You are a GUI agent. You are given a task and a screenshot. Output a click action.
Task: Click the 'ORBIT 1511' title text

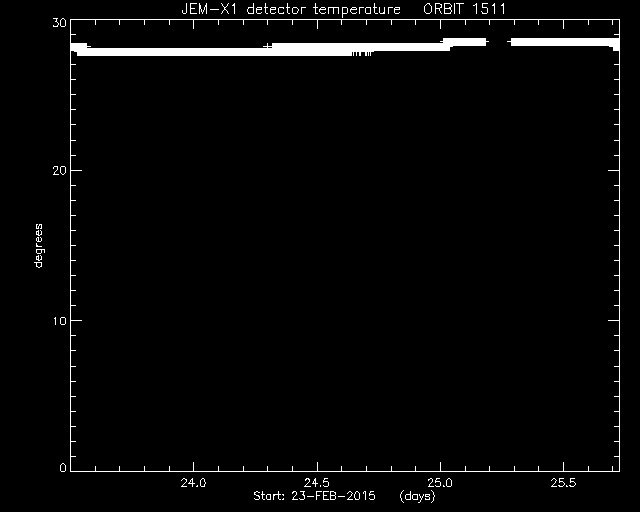464,9
